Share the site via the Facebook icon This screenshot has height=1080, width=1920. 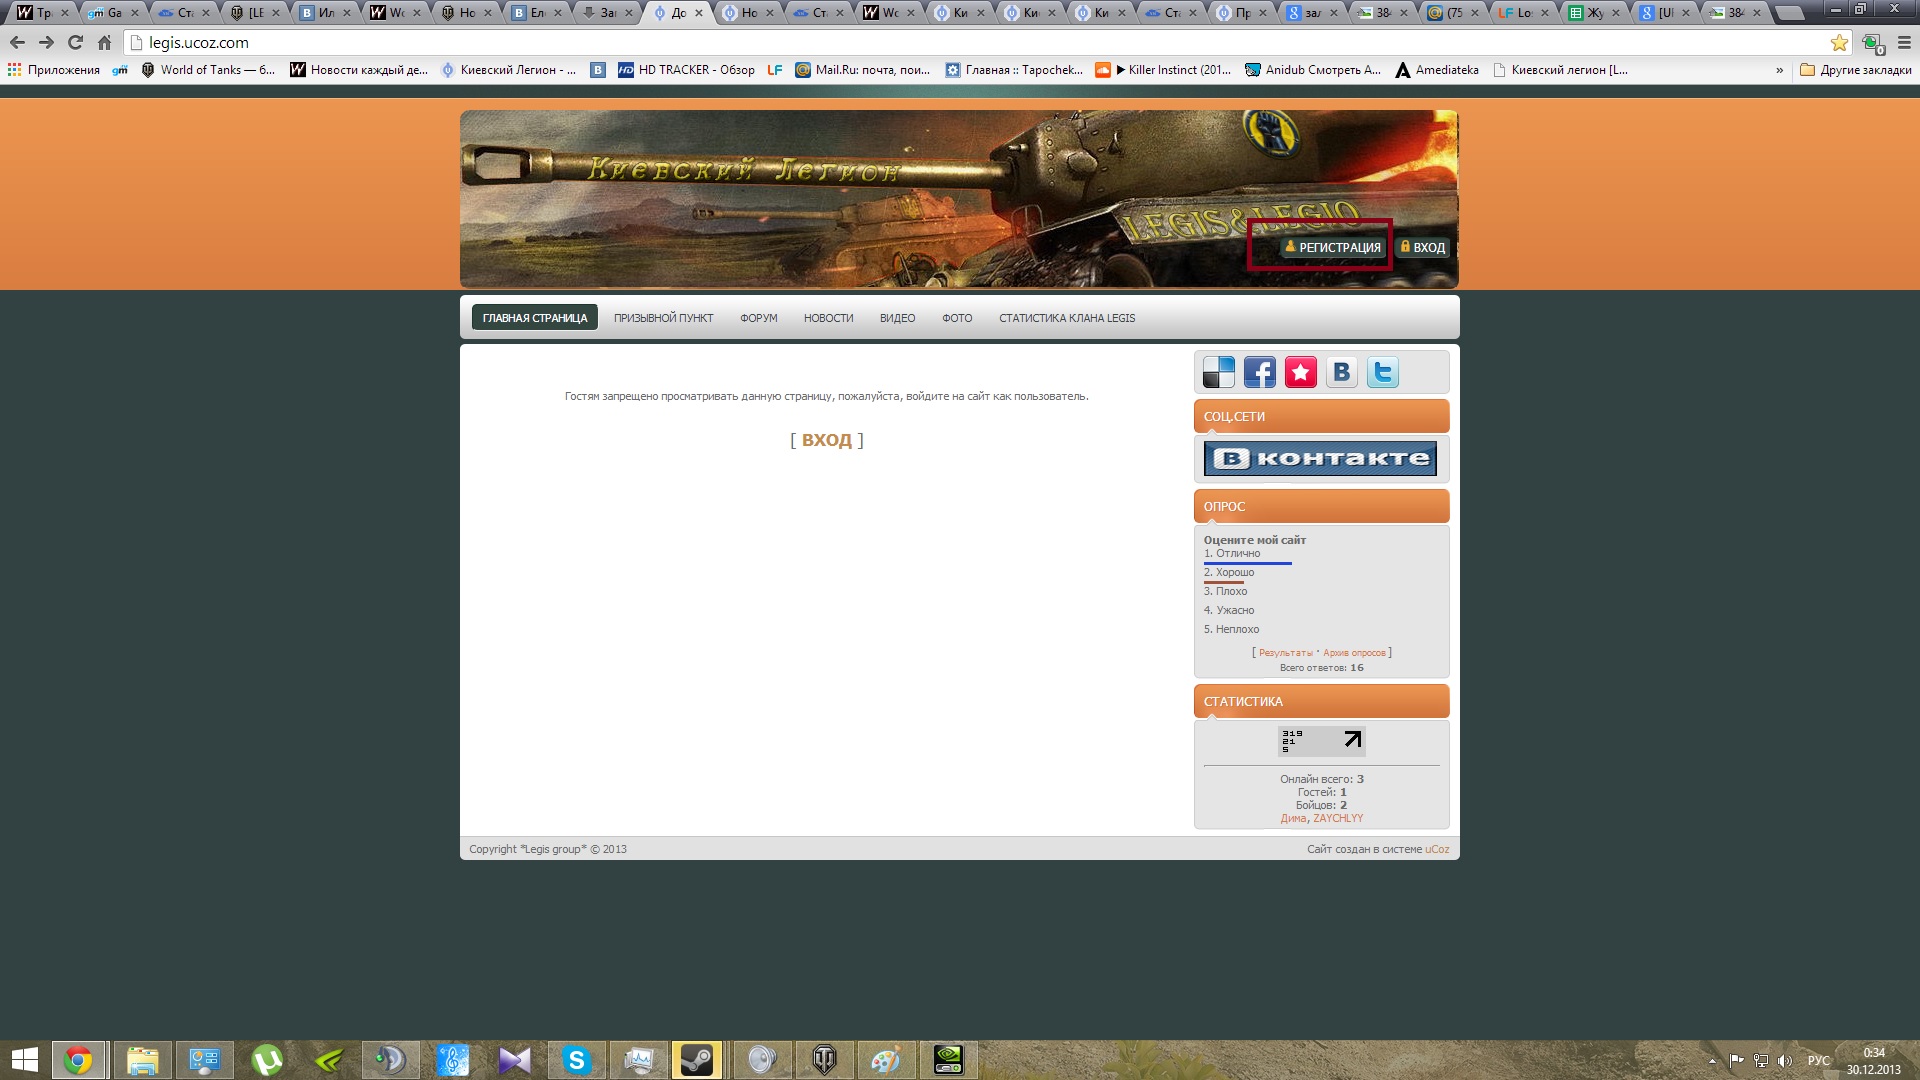[x=1259, y=372]
